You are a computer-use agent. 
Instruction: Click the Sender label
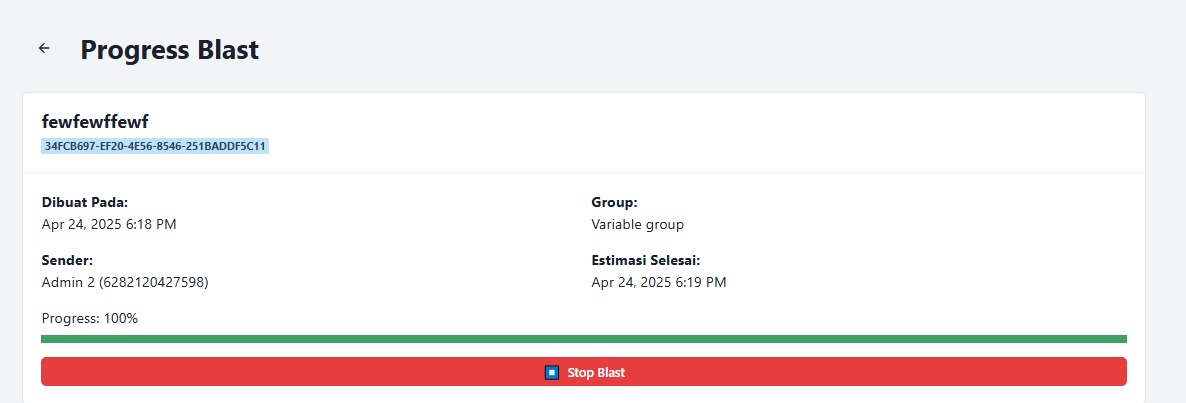(x=67, y=261)
